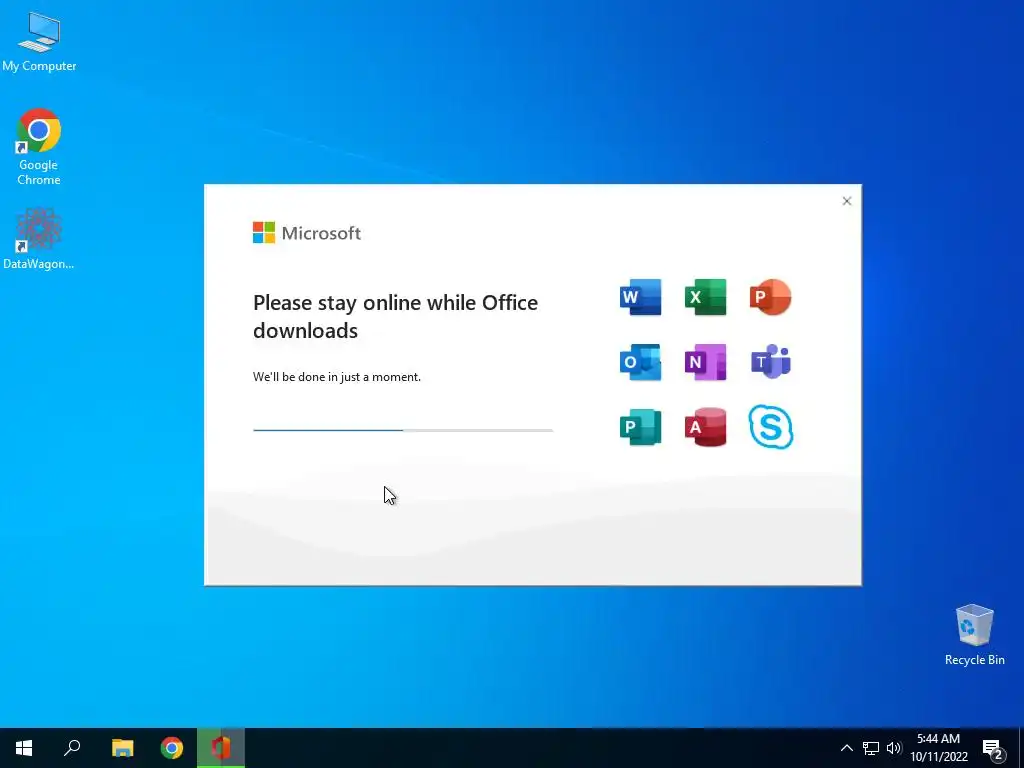Viewport: 1024px width, 768px height.
Task: Click the Microsoft logo in the installer
Action: pyautogui.click(x=306, y=232)
